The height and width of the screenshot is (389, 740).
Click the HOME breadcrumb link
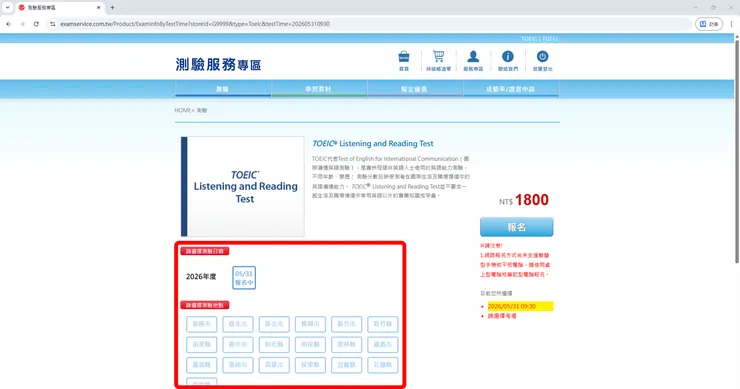[182, 110]
